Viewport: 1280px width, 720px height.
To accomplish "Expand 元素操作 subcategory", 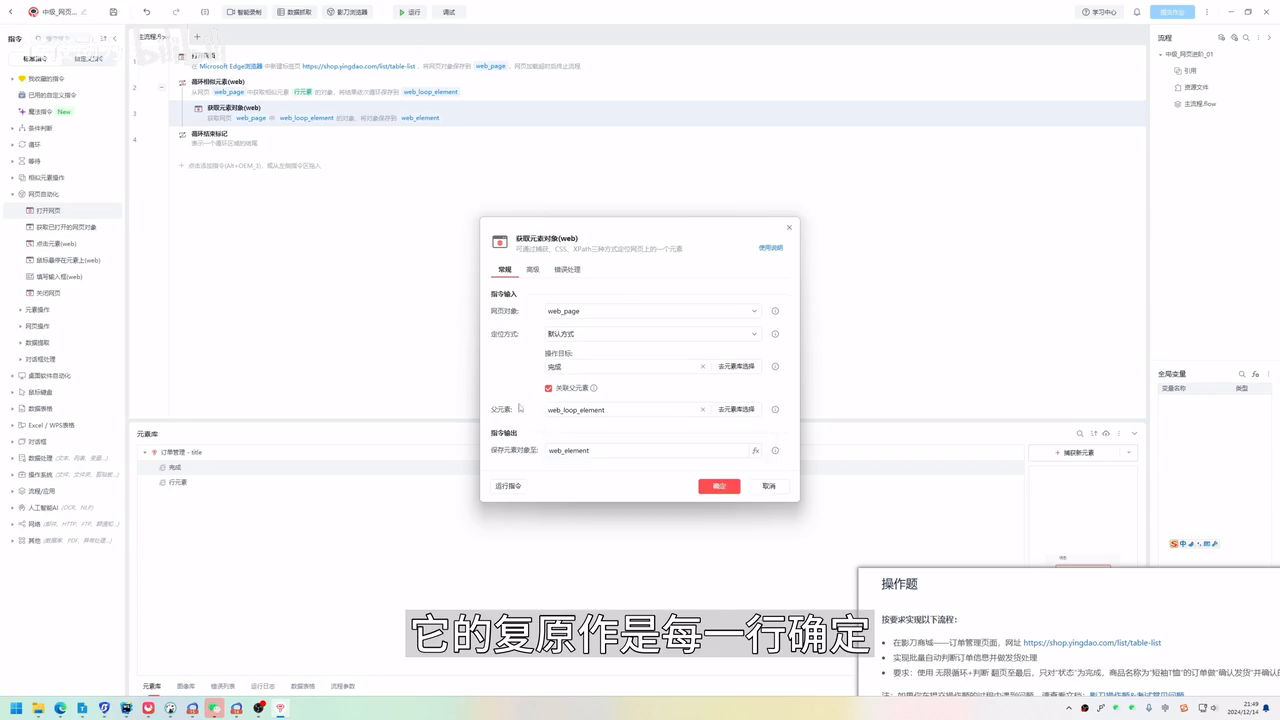I will click(20, 310).
